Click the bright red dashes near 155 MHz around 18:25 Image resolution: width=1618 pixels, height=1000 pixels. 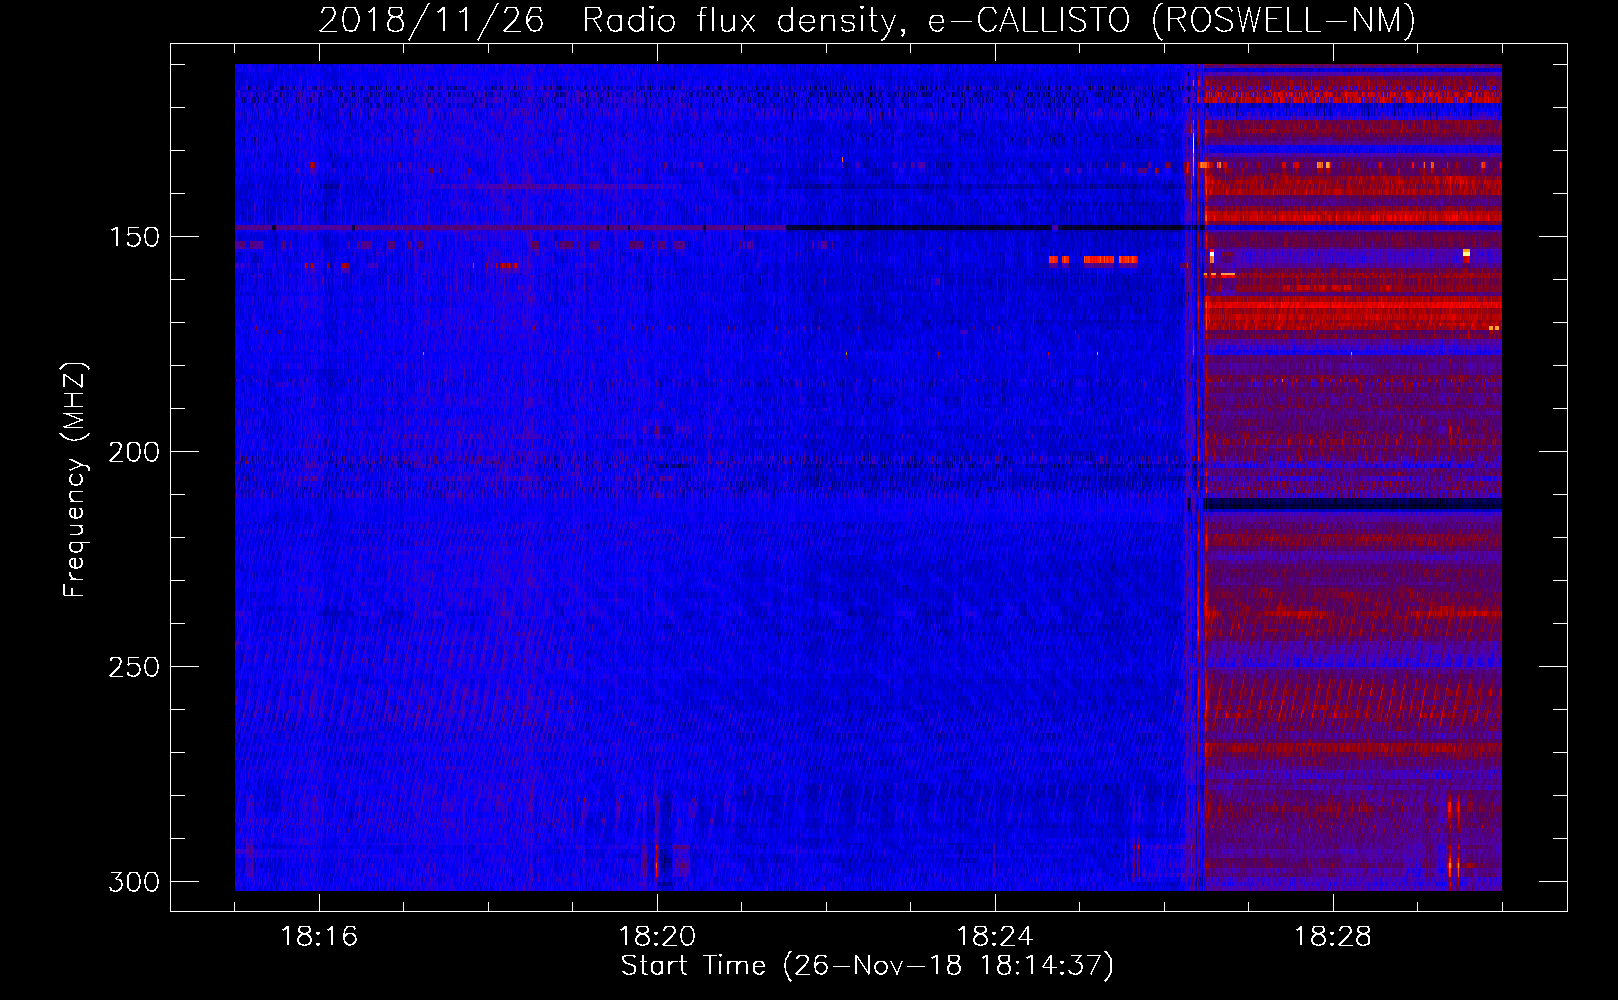[x=1094, y=260]
